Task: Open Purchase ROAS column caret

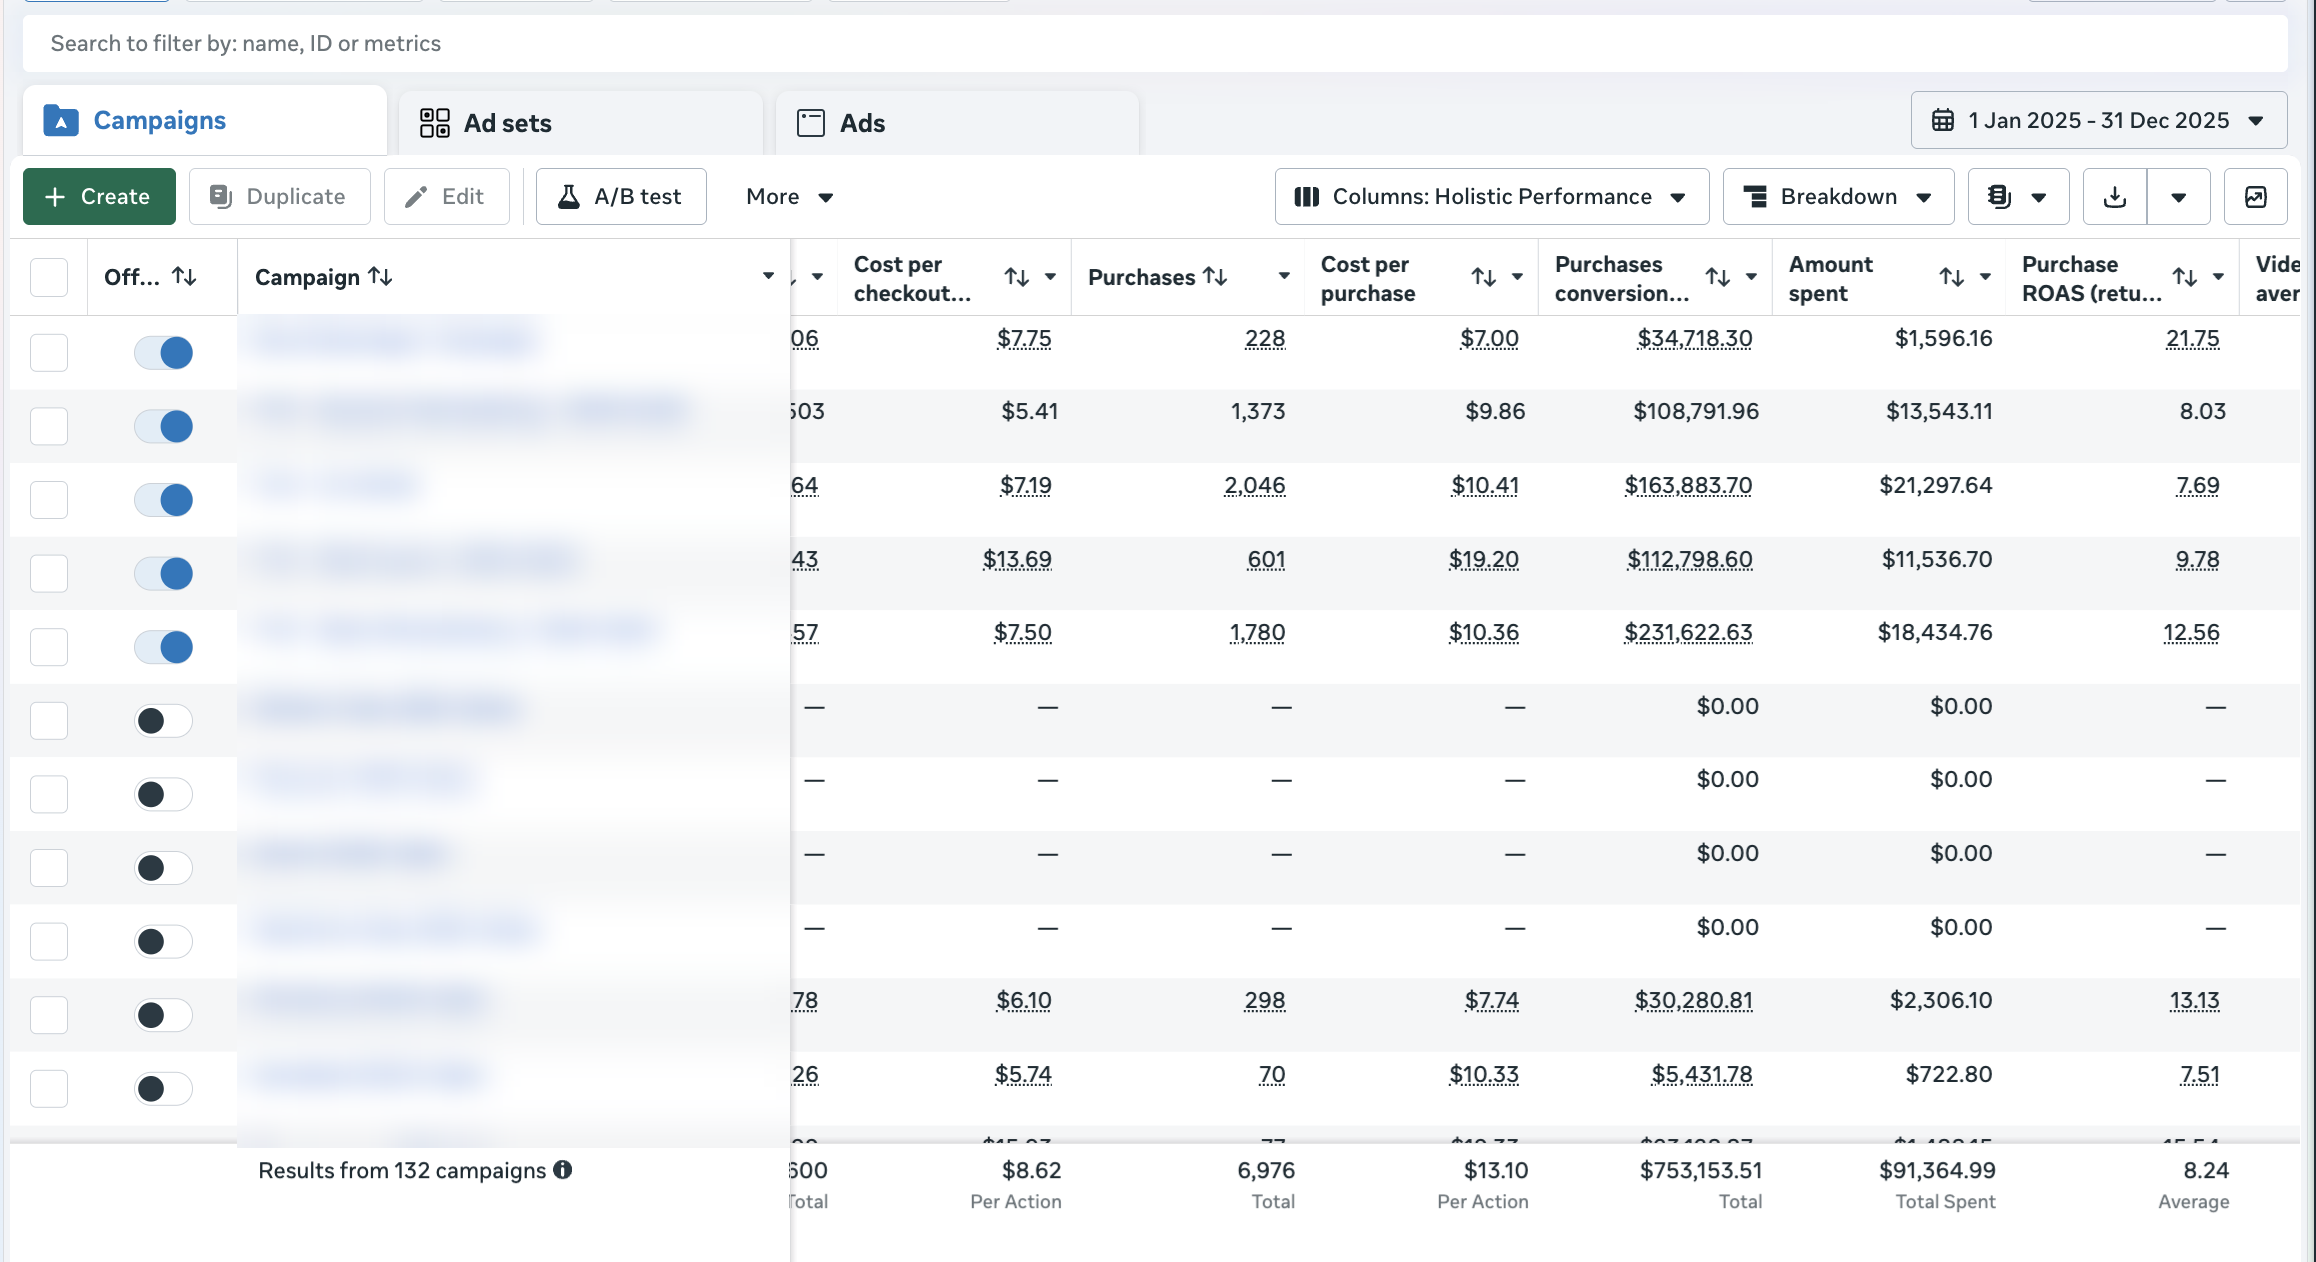Action: tap(2219, 277)
